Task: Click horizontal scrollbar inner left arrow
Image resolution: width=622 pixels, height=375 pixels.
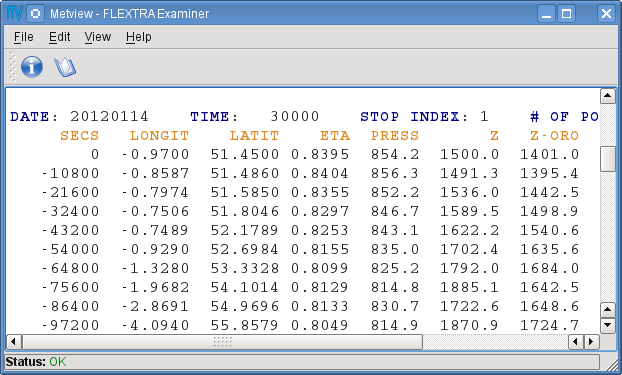Action: (576, 341)
